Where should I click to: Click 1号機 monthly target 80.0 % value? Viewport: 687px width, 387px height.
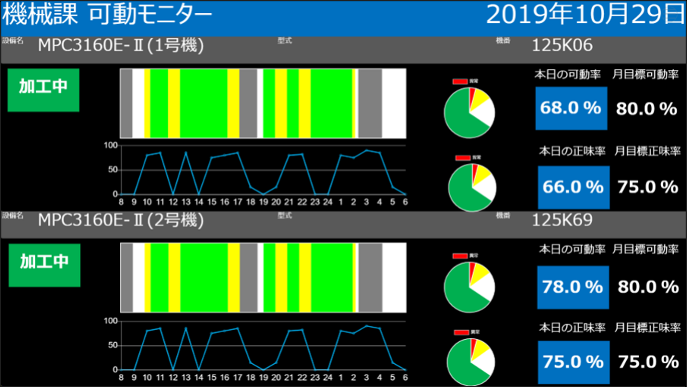click(x=647, y=109)
